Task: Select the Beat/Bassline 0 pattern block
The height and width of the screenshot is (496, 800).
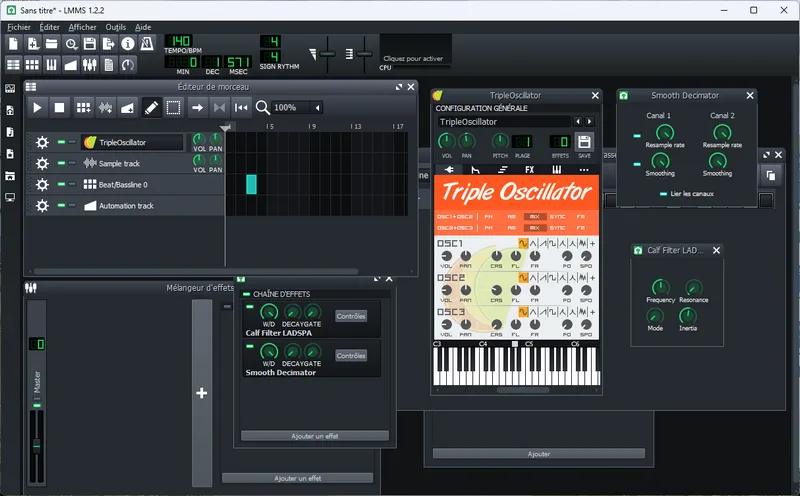Action: (251, 184)
